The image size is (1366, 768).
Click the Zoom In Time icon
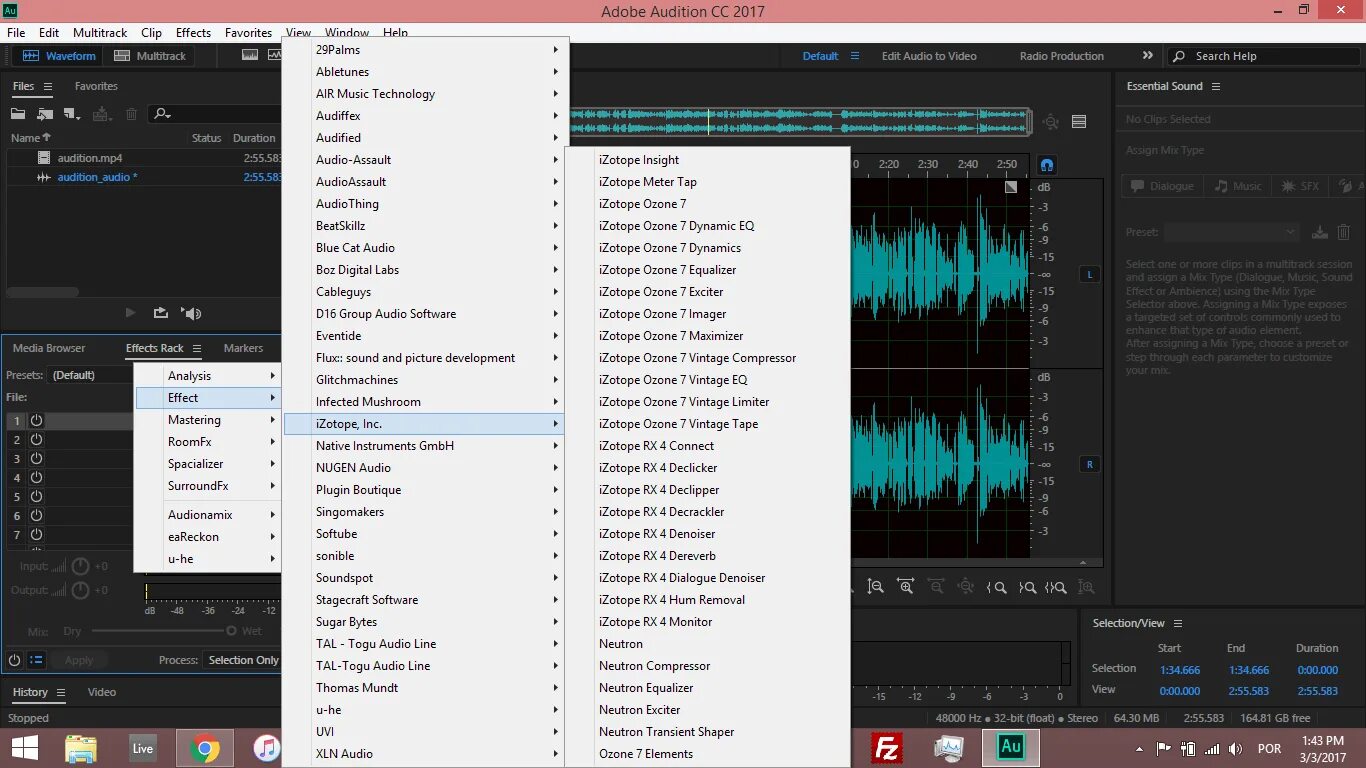point(906,588)
